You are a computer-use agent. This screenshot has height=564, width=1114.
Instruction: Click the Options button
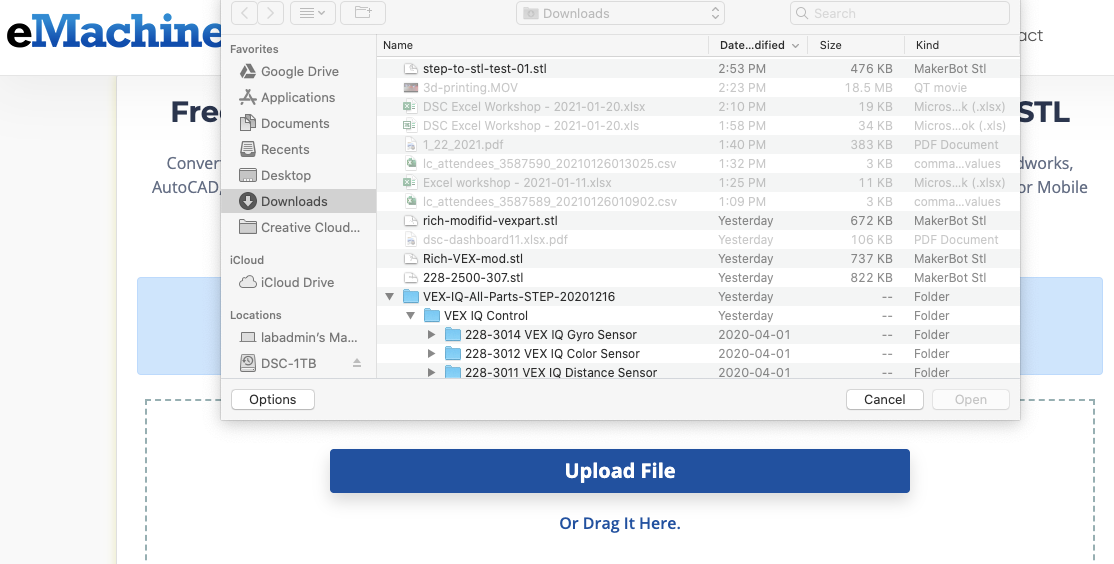(x=272, y=400)
